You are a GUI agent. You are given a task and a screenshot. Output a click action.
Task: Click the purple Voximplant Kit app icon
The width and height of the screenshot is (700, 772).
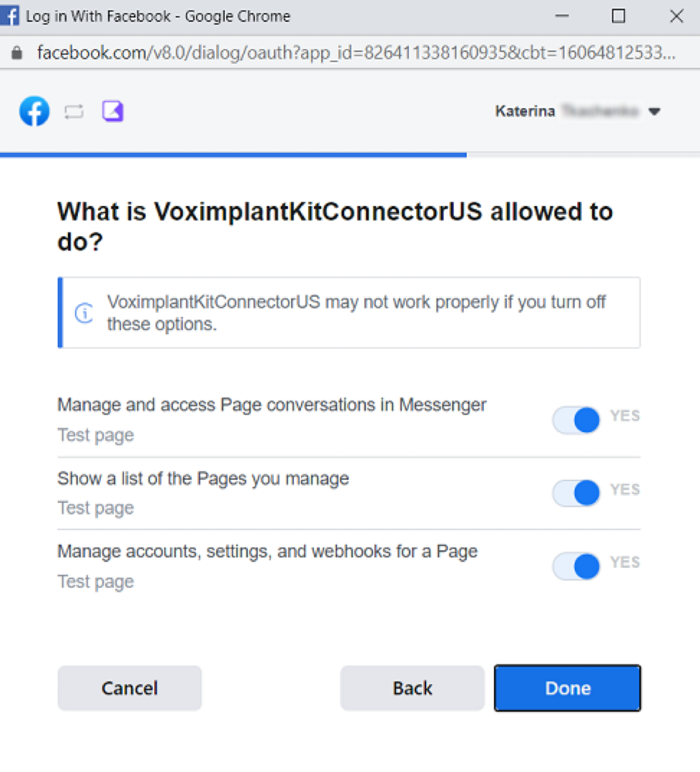point(113,111)
